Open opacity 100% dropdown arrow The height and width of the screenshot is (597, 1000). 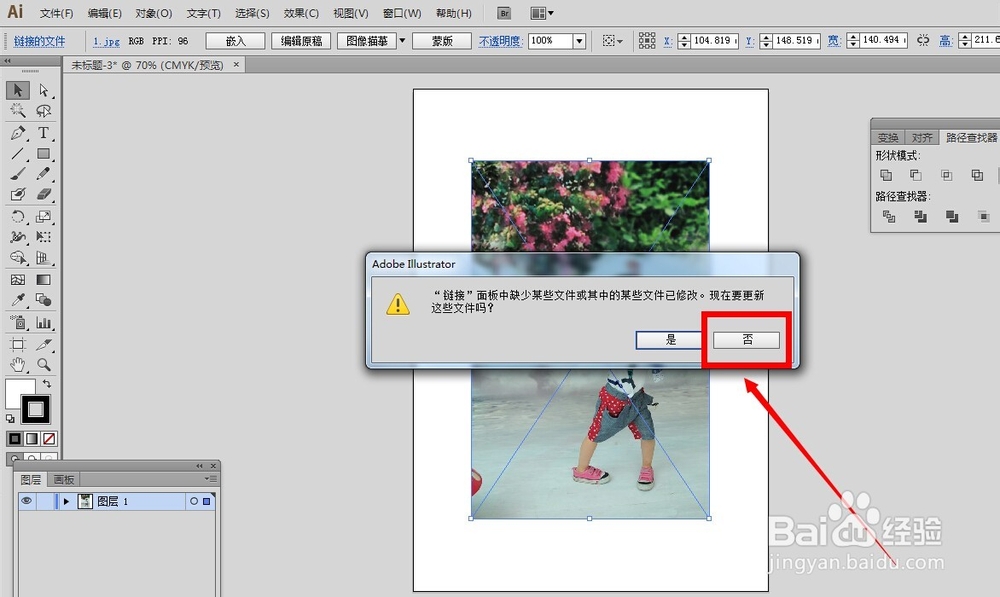(579, 41)
